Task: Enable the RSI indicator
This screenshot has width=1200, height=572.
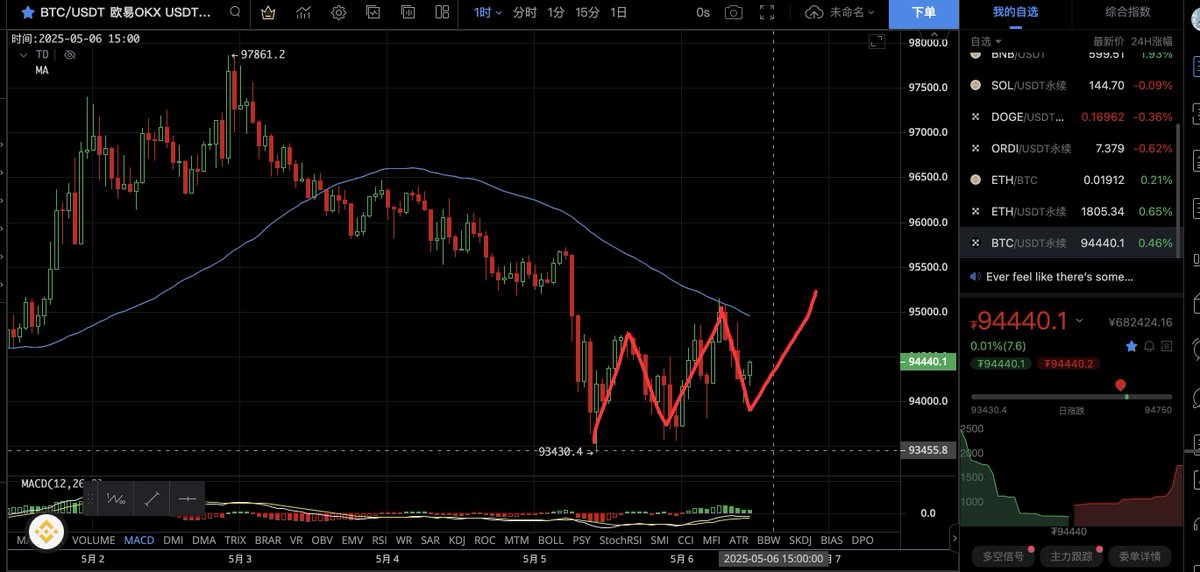Action: 379,540
